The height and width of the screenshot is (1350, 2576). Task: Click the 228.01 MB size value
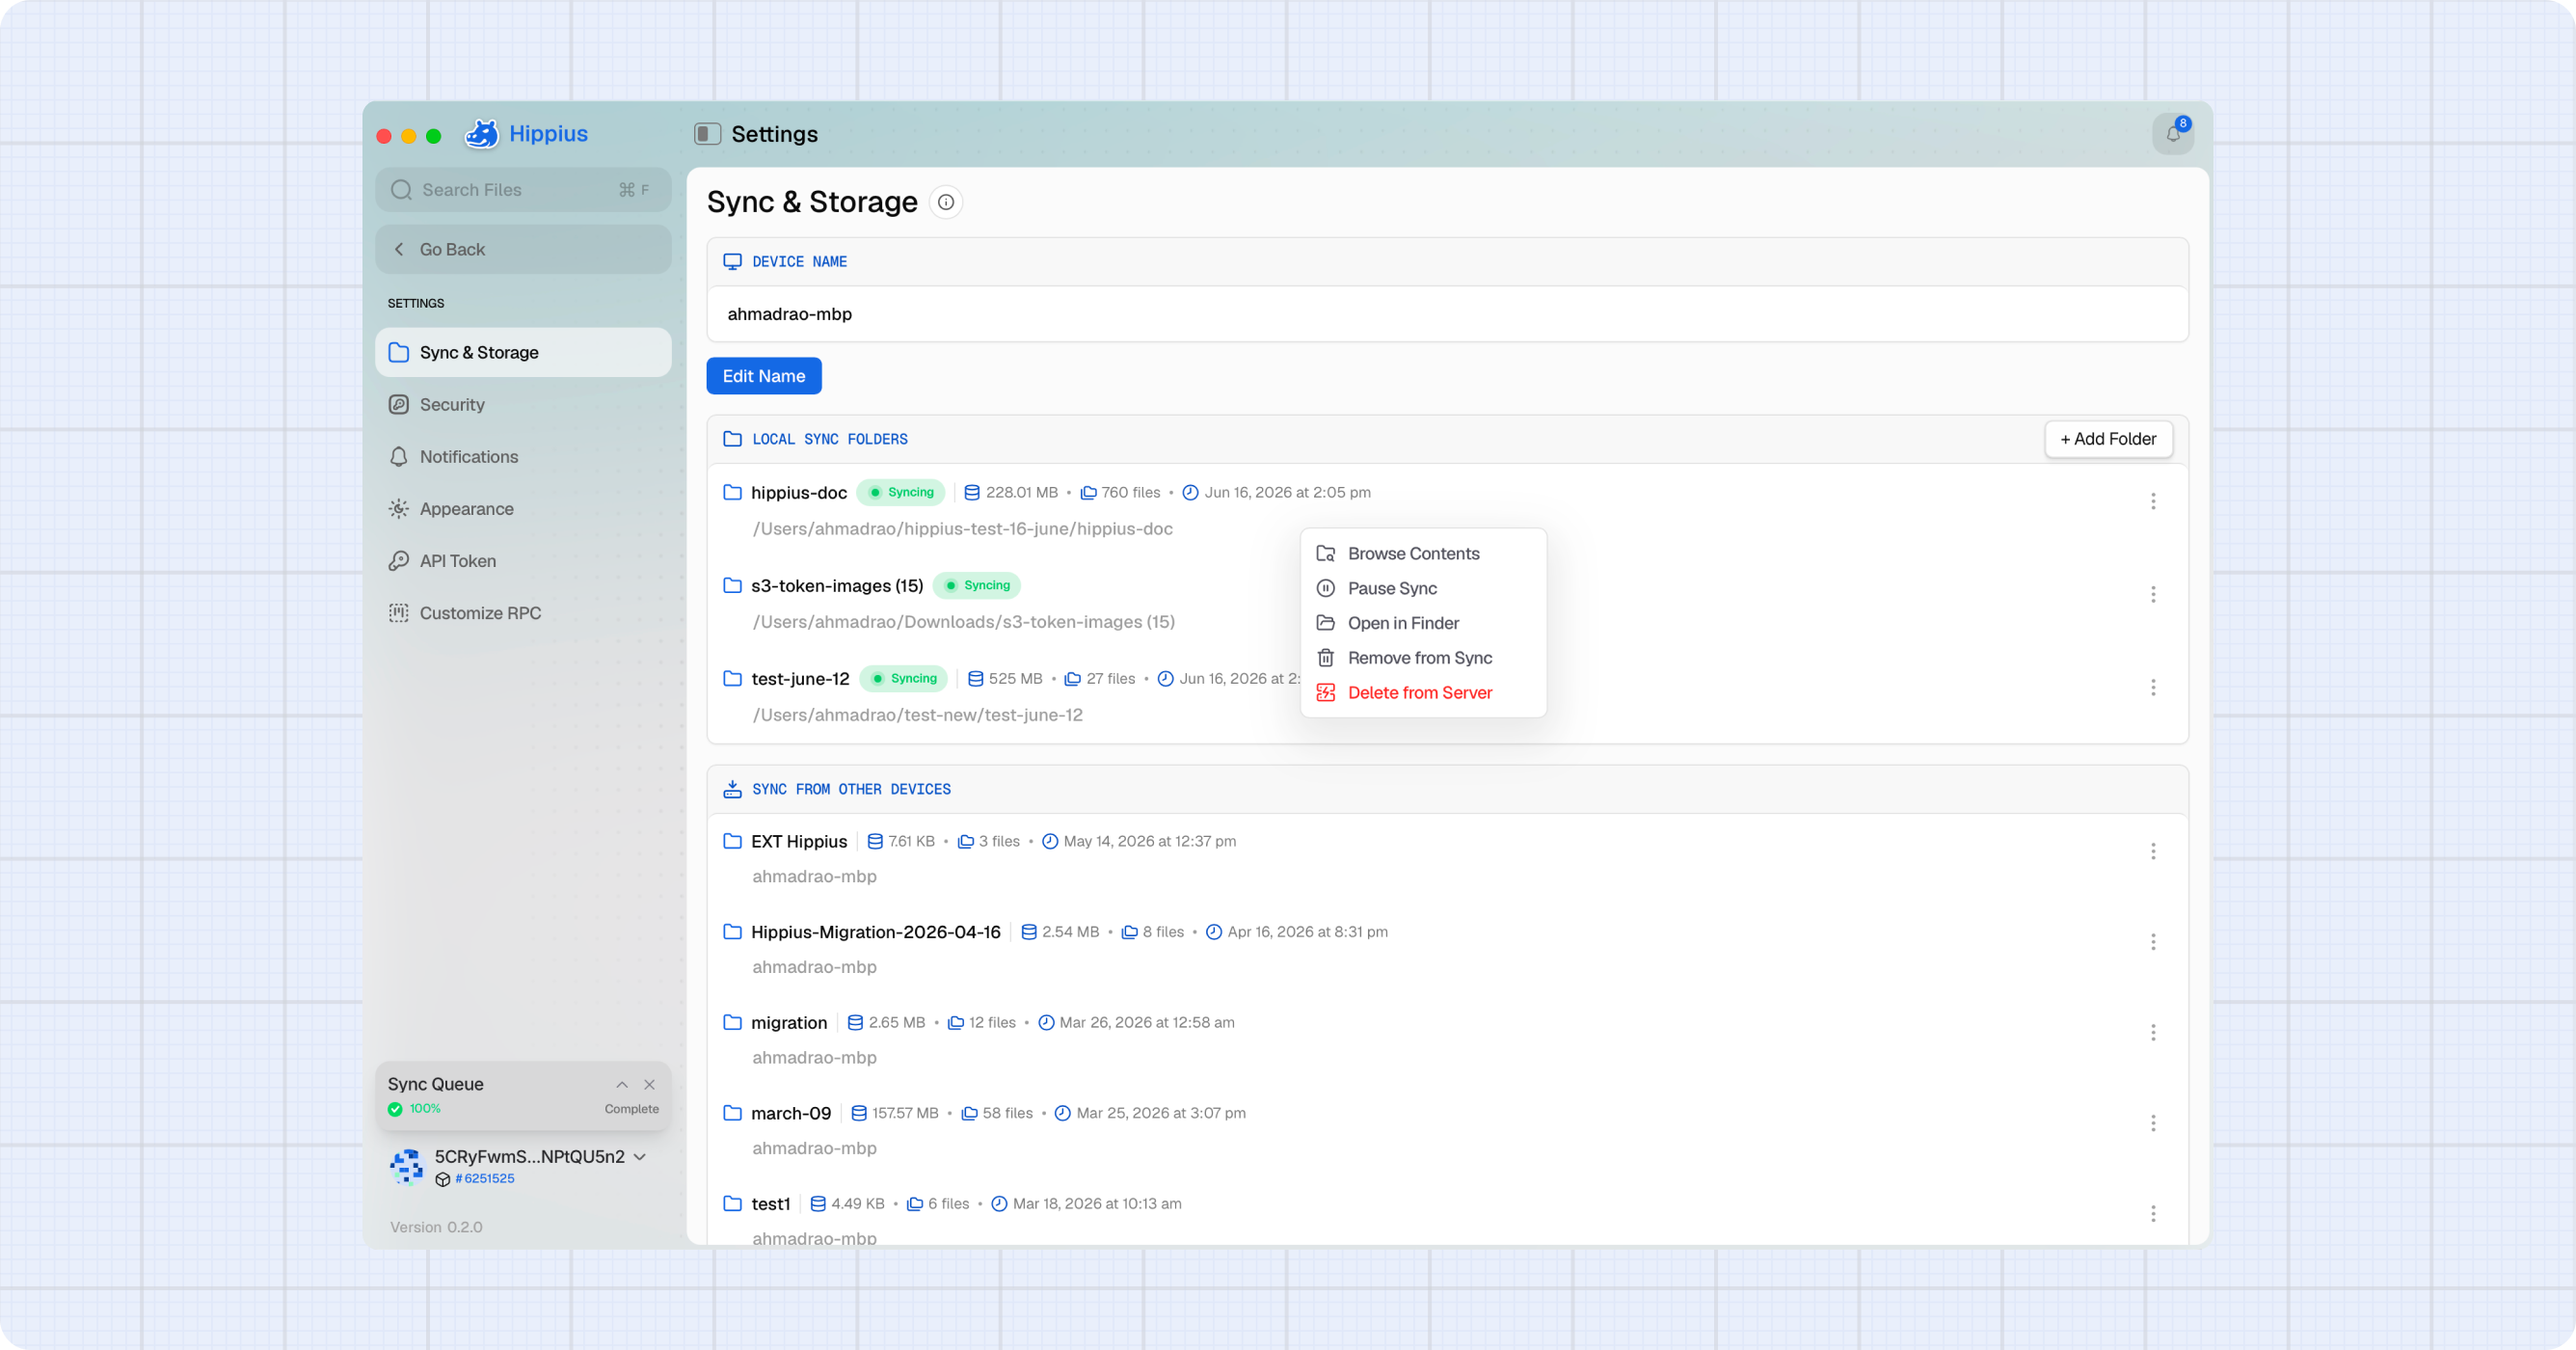point(1021,492)
